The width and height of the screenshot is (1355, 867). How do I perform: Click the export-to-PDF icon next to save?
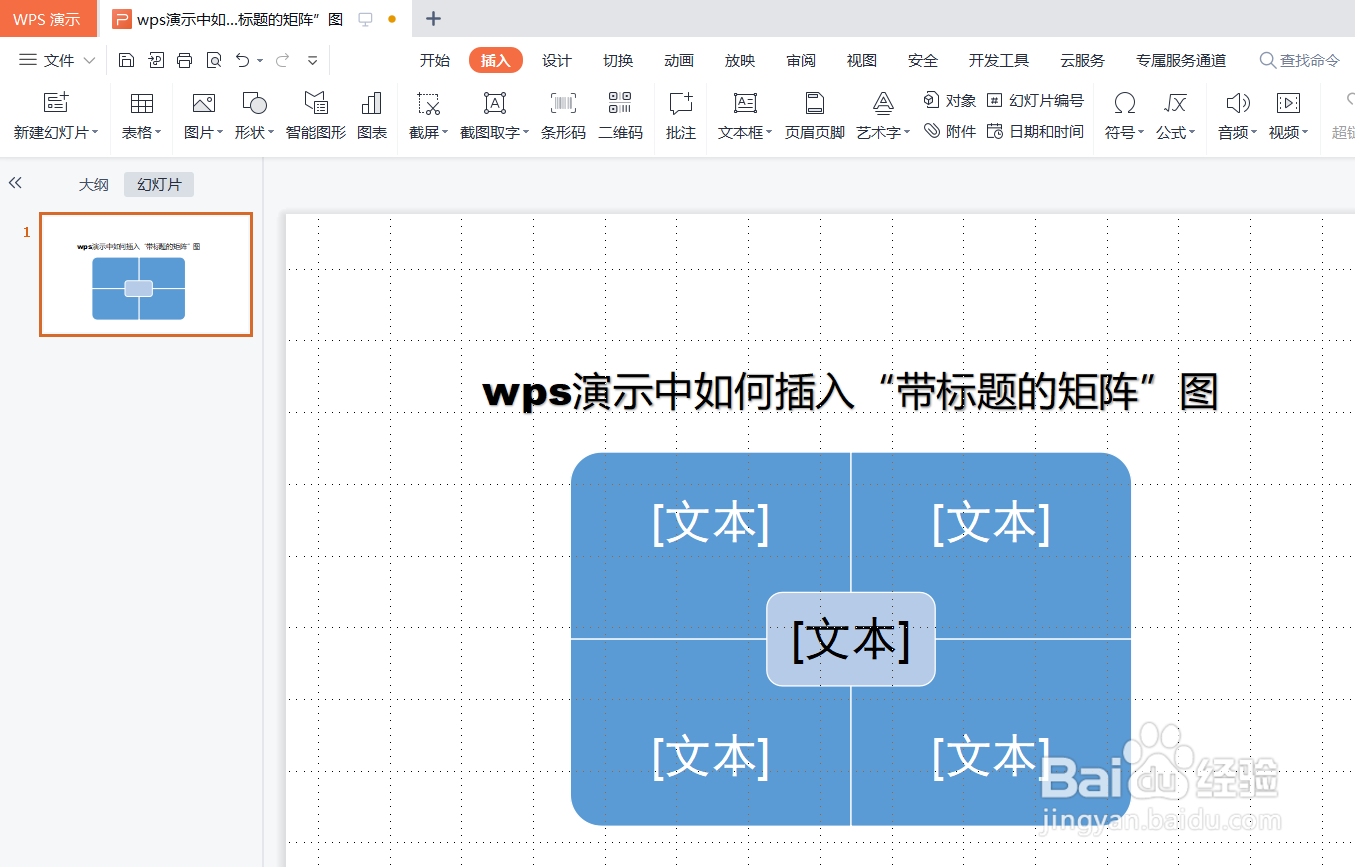click(x=155, y=60)
